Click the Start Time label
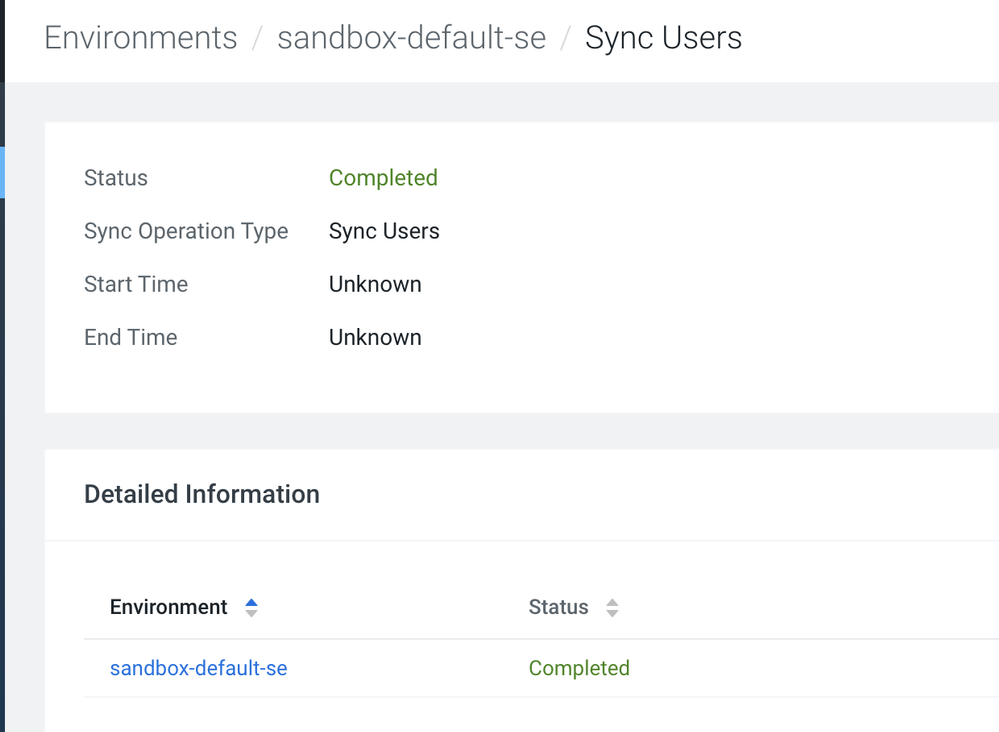Image resolution: width=999 pixels, height=732 pixels. coord(136,284)
